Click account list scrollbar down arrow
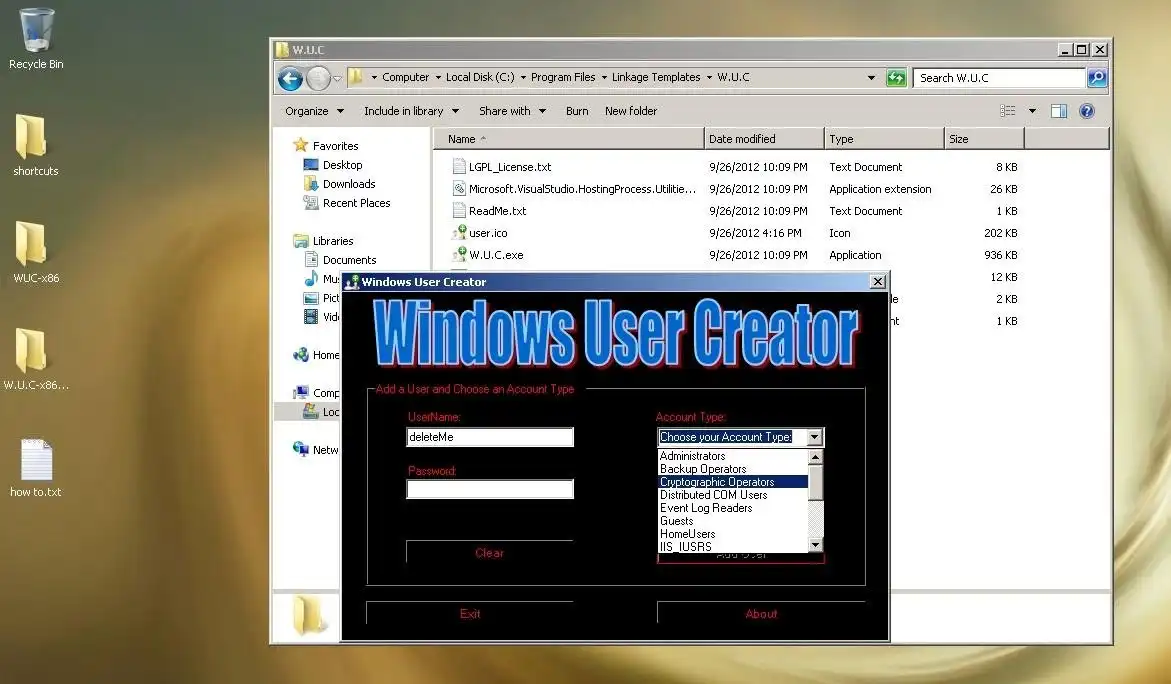Screen dimensions: 1171x684 pos(816,545)
